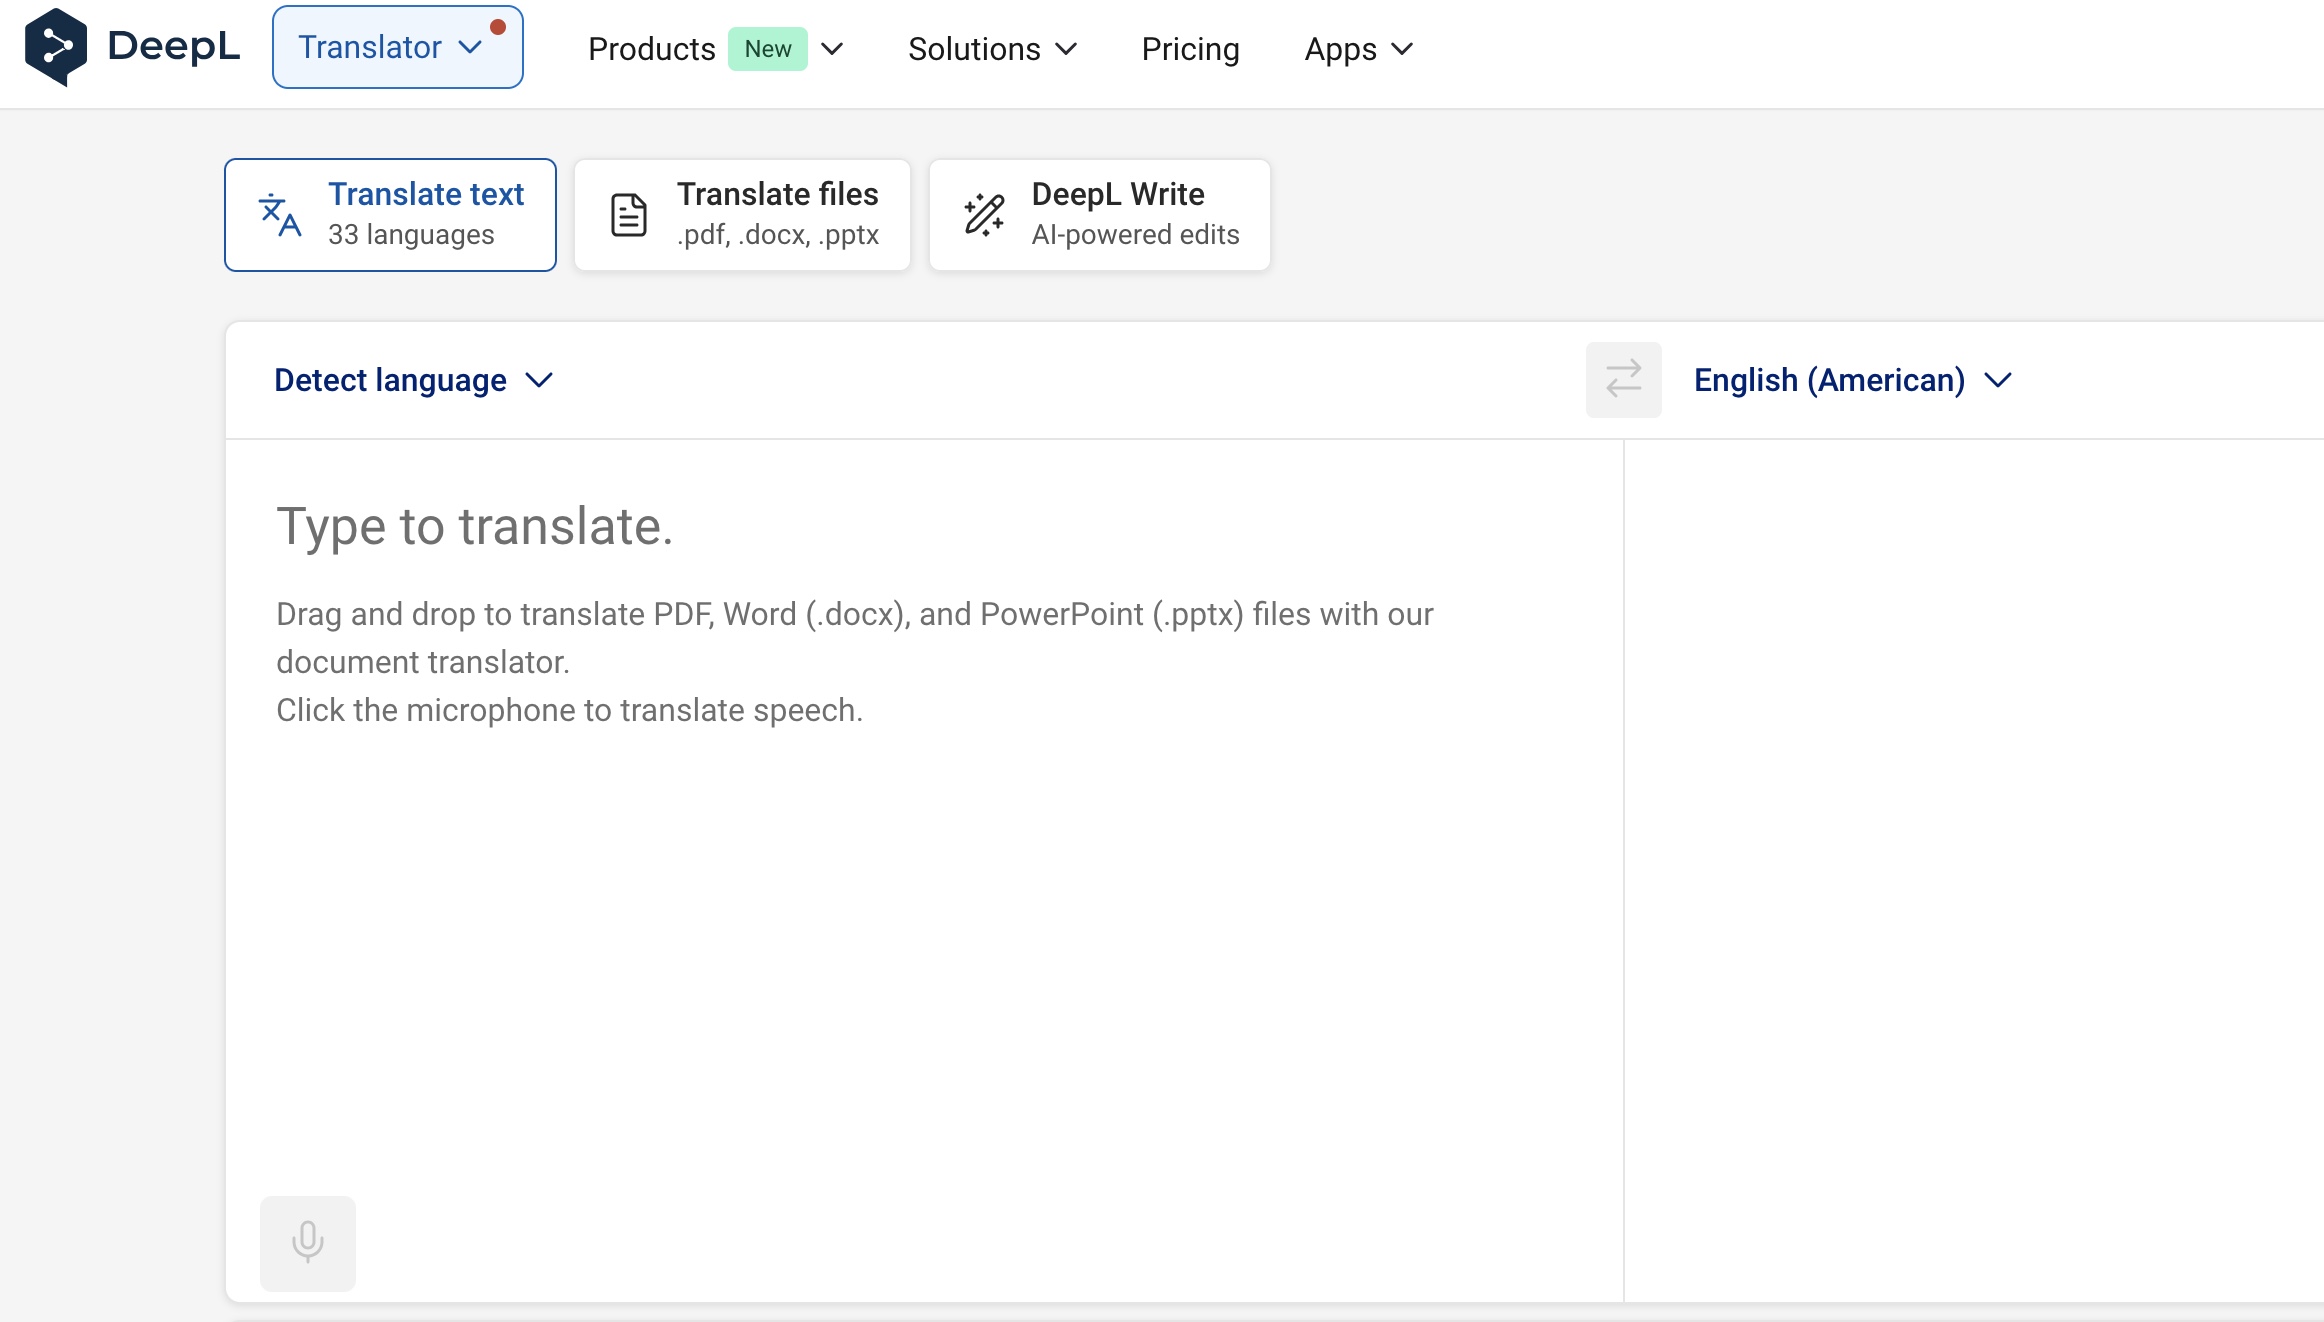Select the Translate text tab

pos(390,215)
